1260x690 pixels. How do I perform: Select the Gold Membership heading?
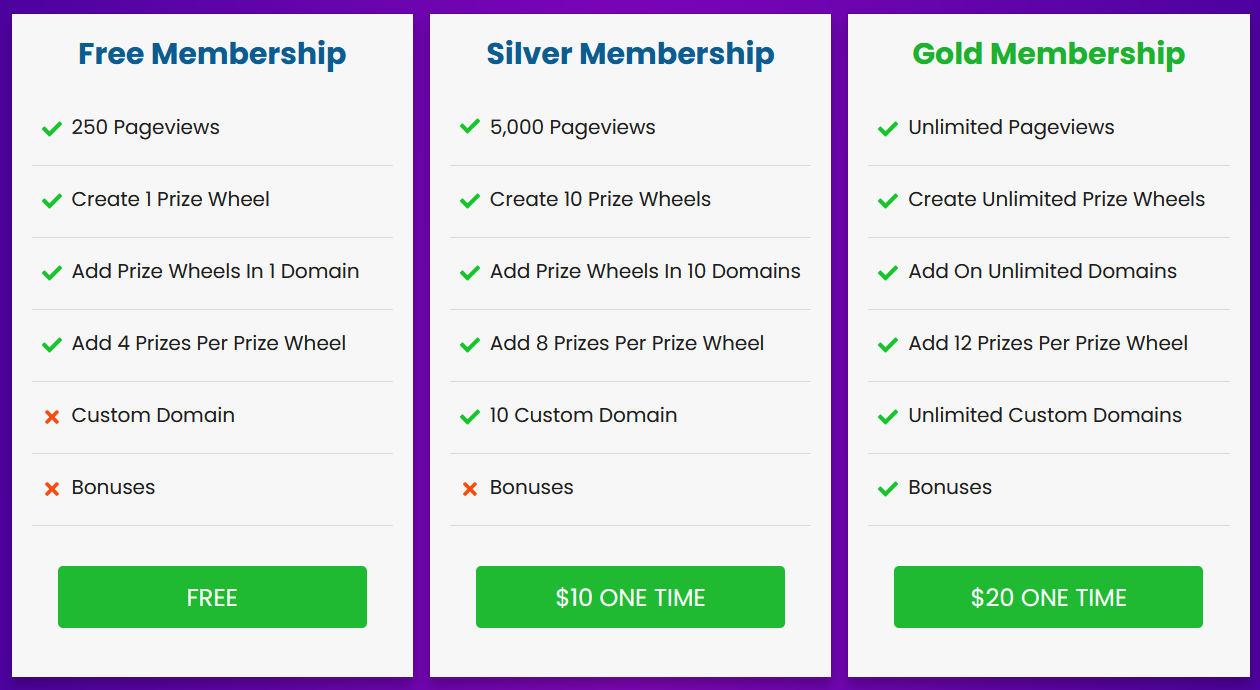[1048, 54]
